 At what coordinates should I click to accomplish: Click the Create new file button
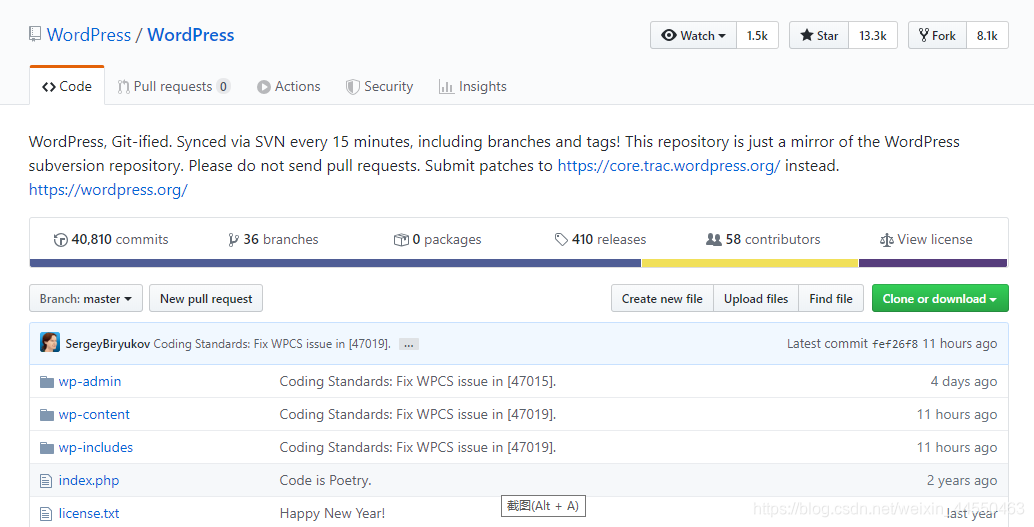point(662,299)
